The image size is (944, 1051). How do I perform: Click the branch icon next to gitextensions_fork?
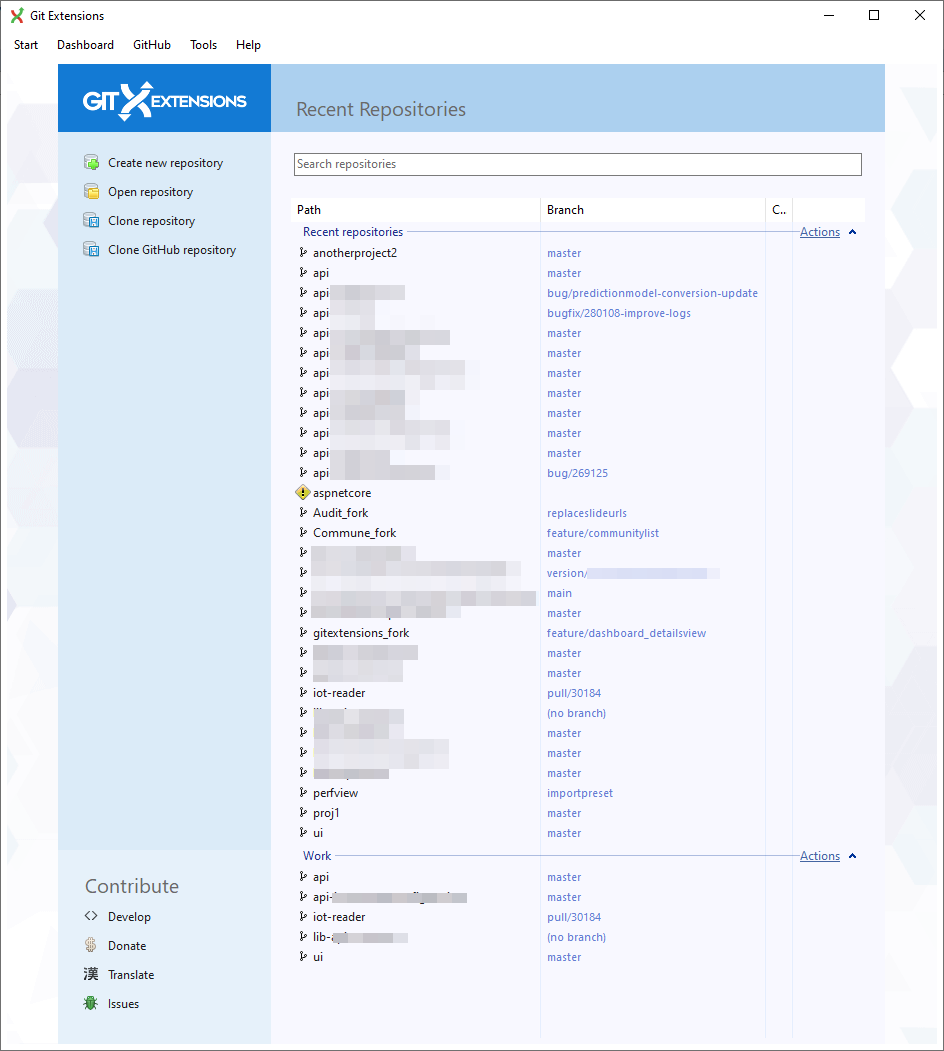pos(303,633)
